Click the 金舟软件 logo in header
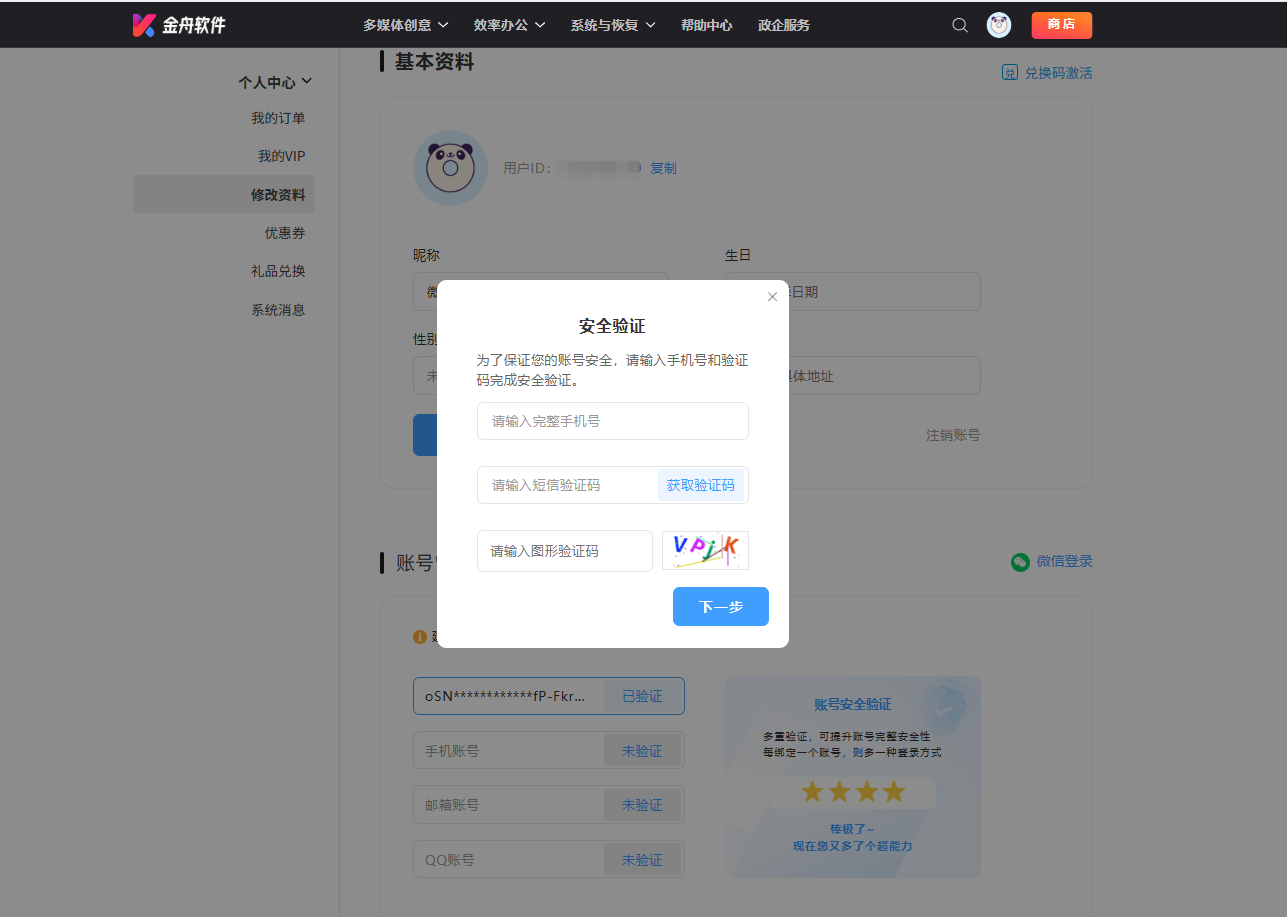Image resolution: width=1287 pixels, height=917 pixels. tap(179, 25)
